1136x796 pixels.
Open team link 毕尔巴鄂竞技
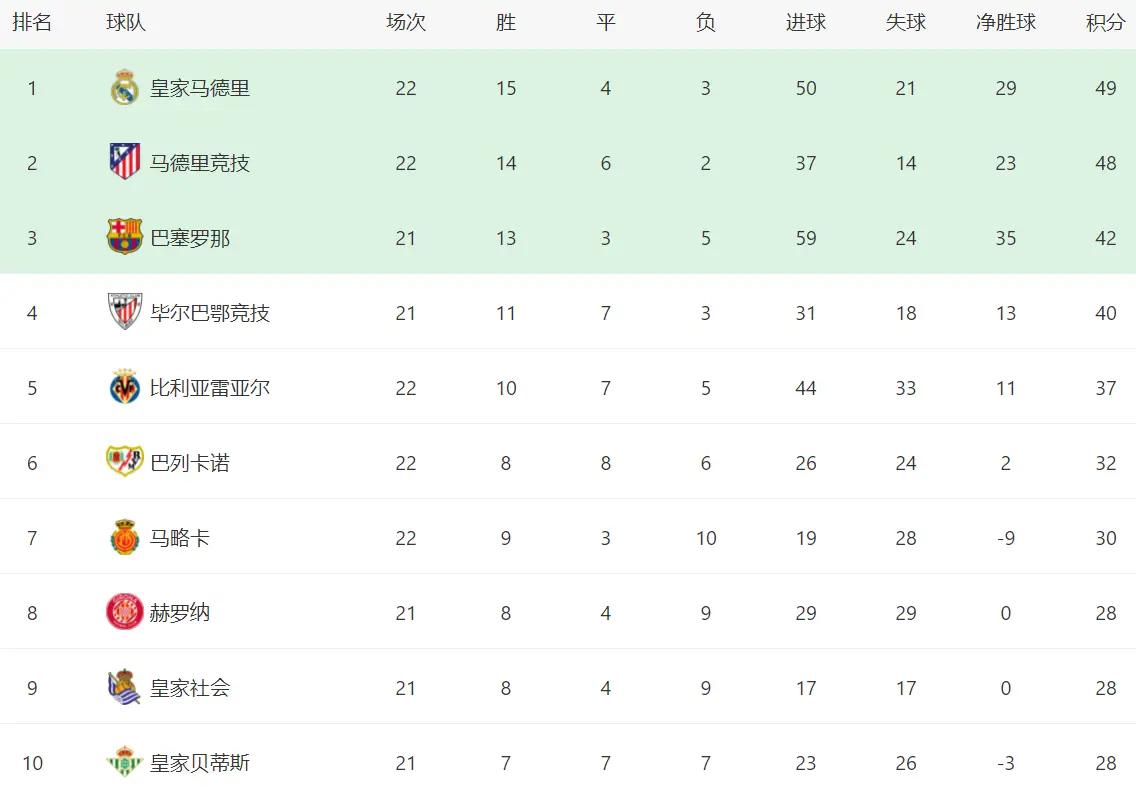[x=210, y=313]
